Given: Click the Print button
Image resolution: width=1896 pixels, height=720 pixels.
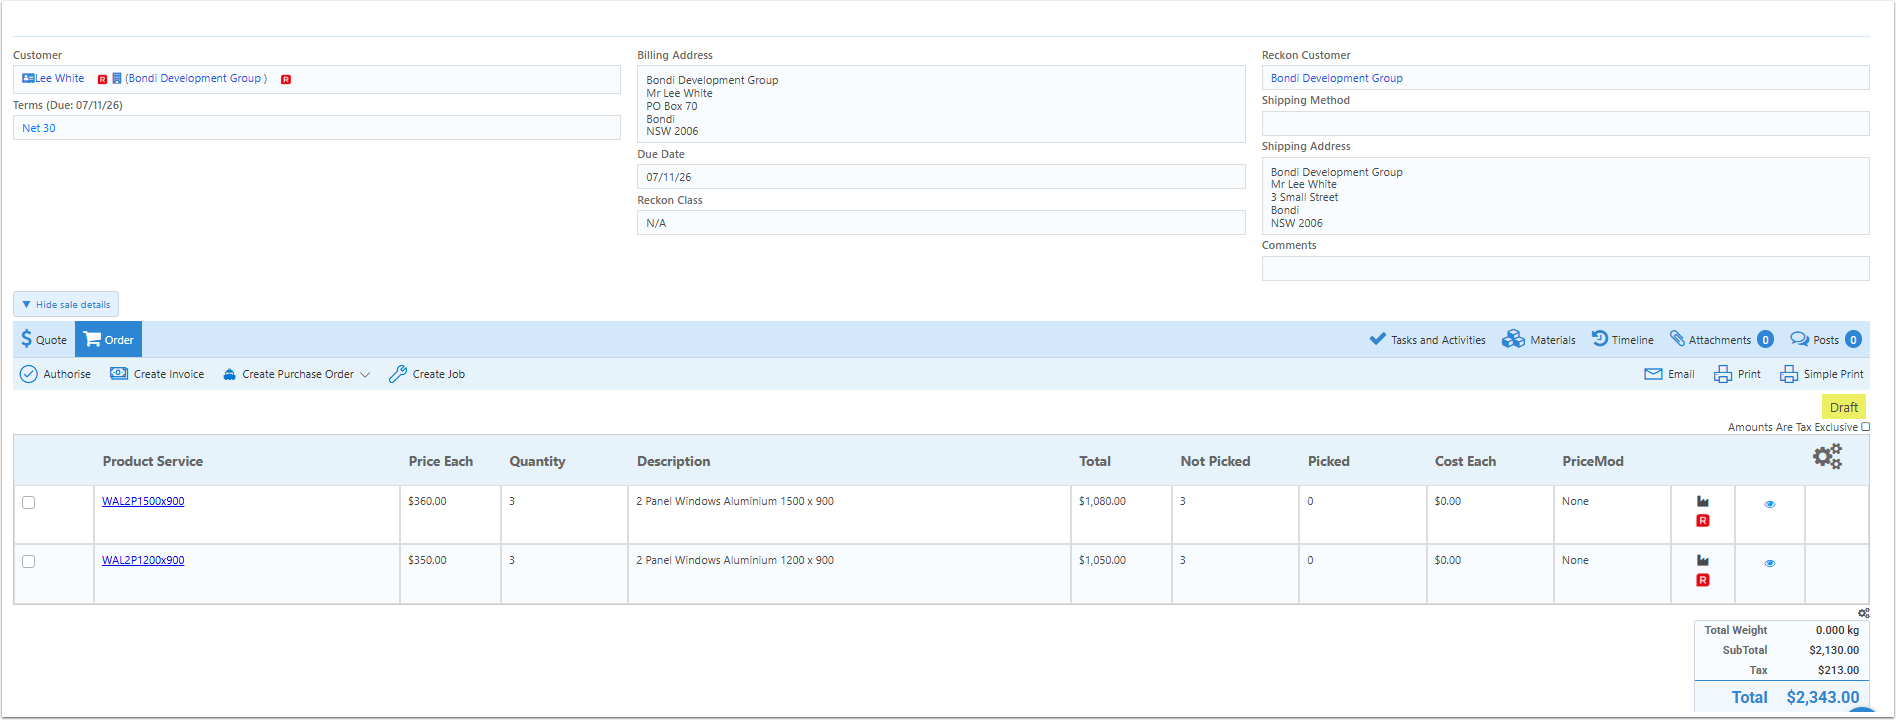Looking at the screenshot, I should pyautogui.click(x=1737, y=374).
